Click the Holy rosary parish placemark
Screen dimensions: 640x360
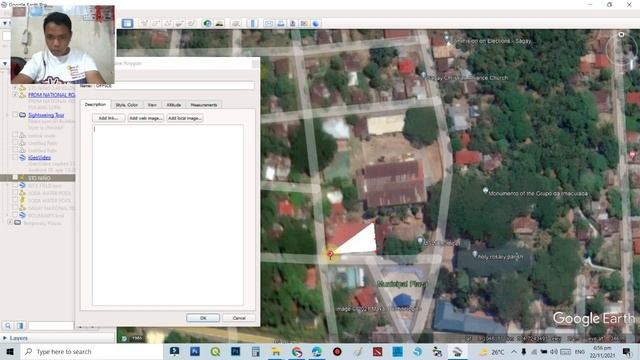click(x=497, y=256)
